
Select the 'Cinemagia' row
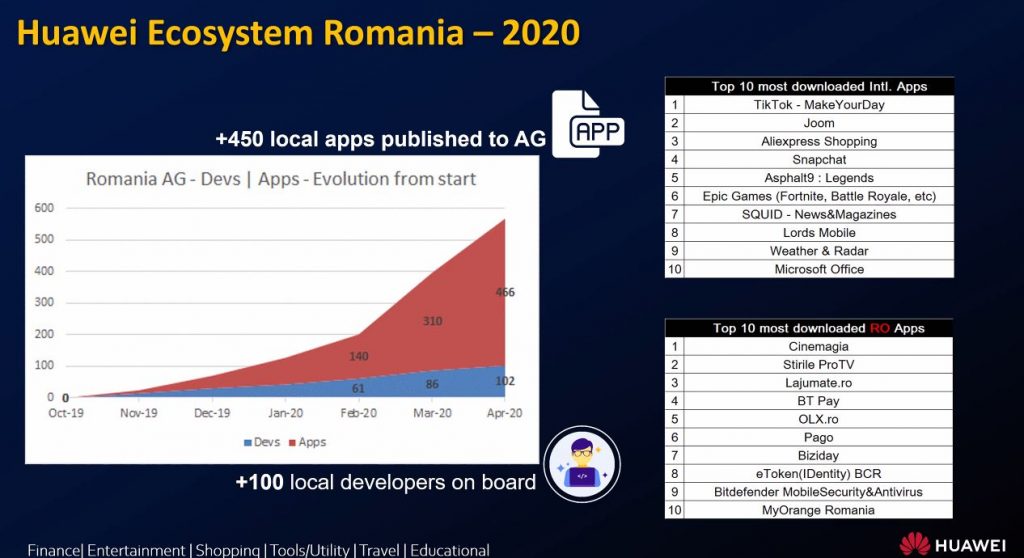click(x=808, y=346)
